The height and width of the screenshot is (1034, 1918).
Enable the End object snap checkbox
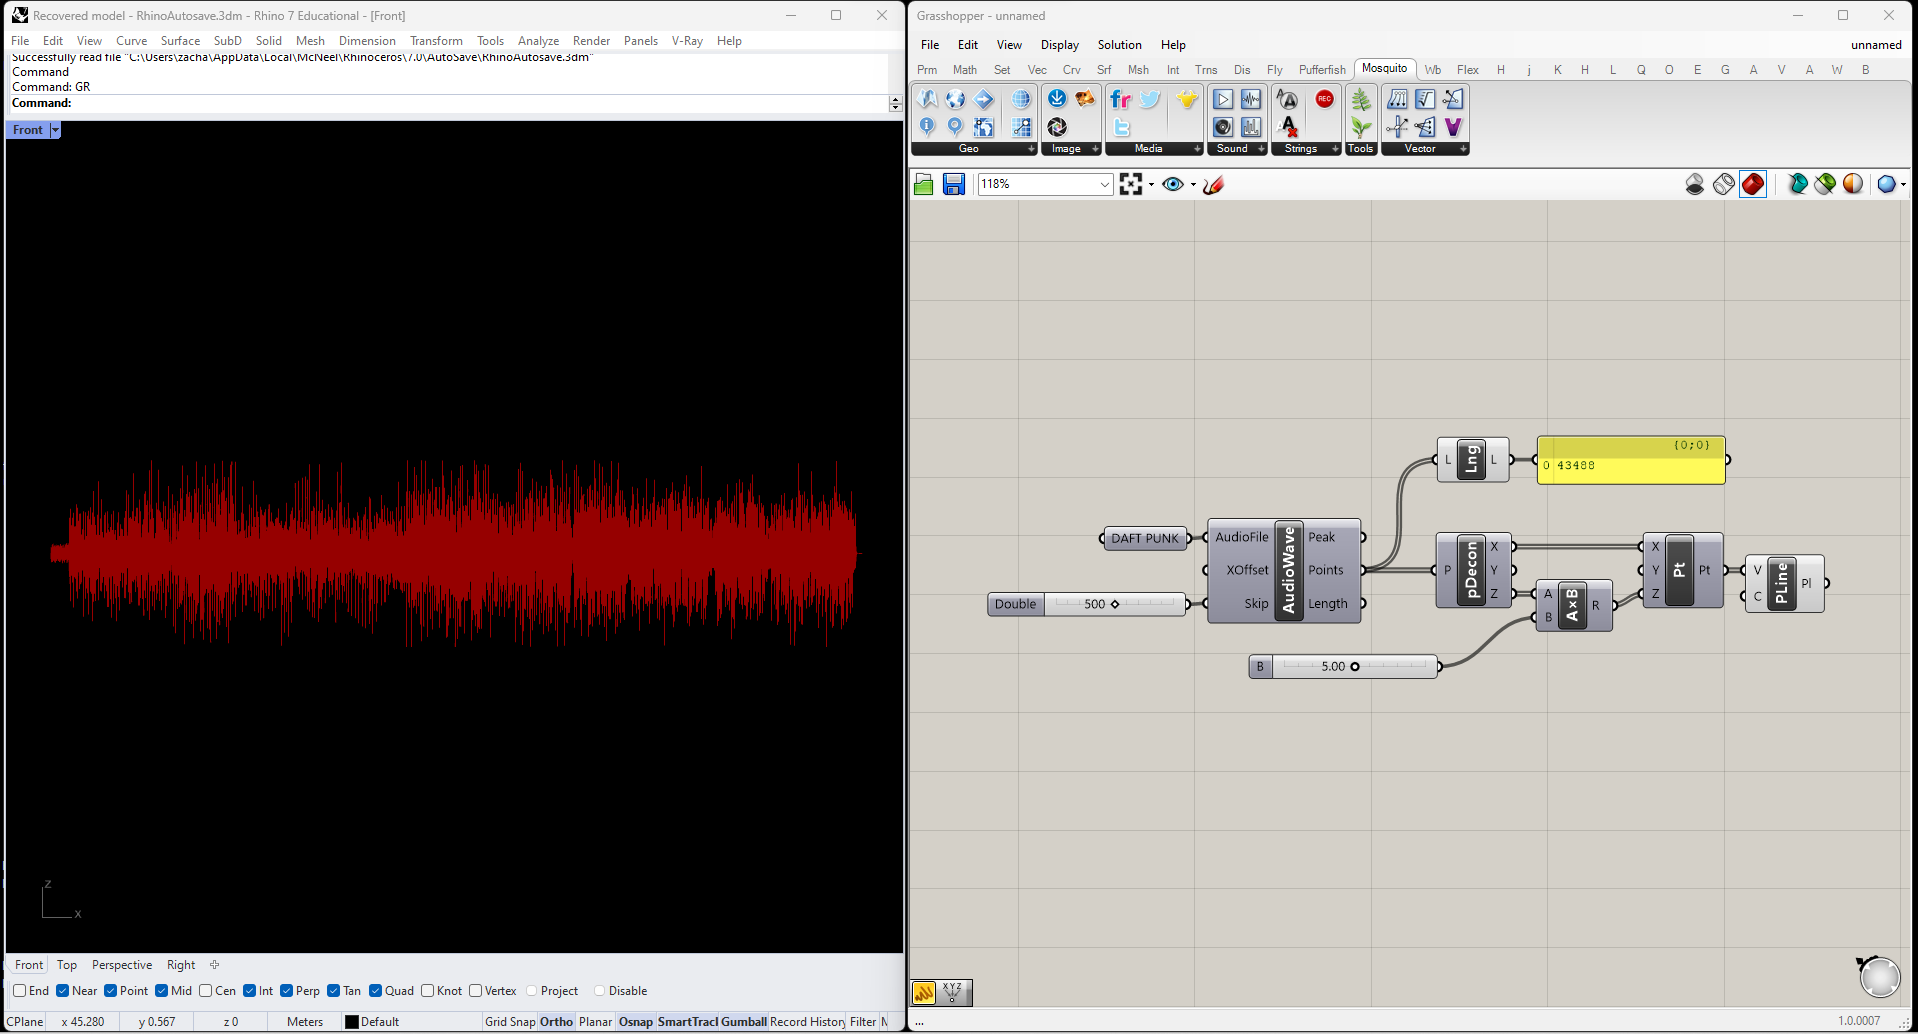(x=20, y=991)
